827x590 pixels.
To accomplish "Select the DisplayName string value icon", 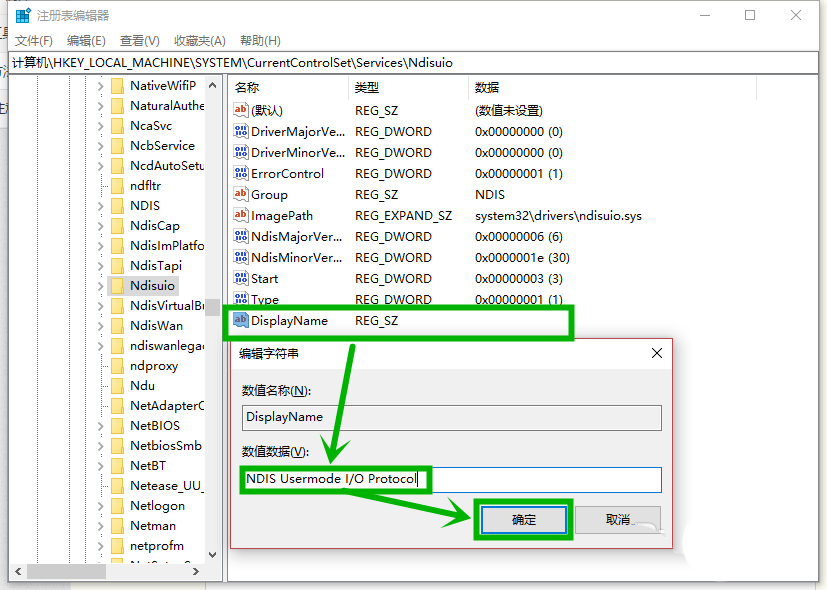I will [x=241, y=320].
